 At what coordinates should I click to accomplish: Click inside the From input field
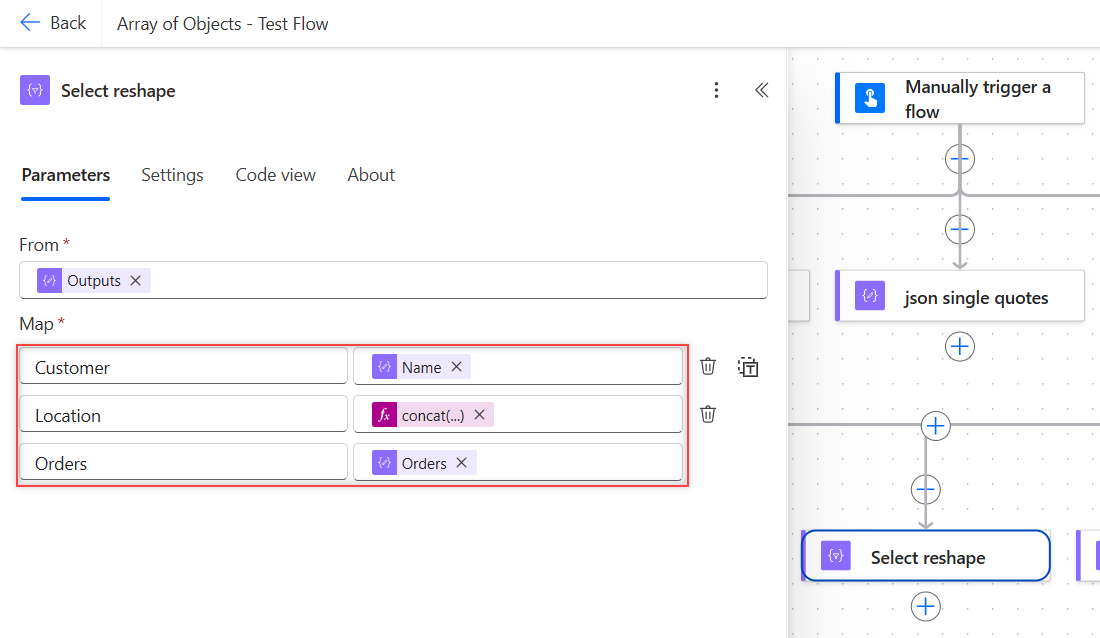coord(393,280)
